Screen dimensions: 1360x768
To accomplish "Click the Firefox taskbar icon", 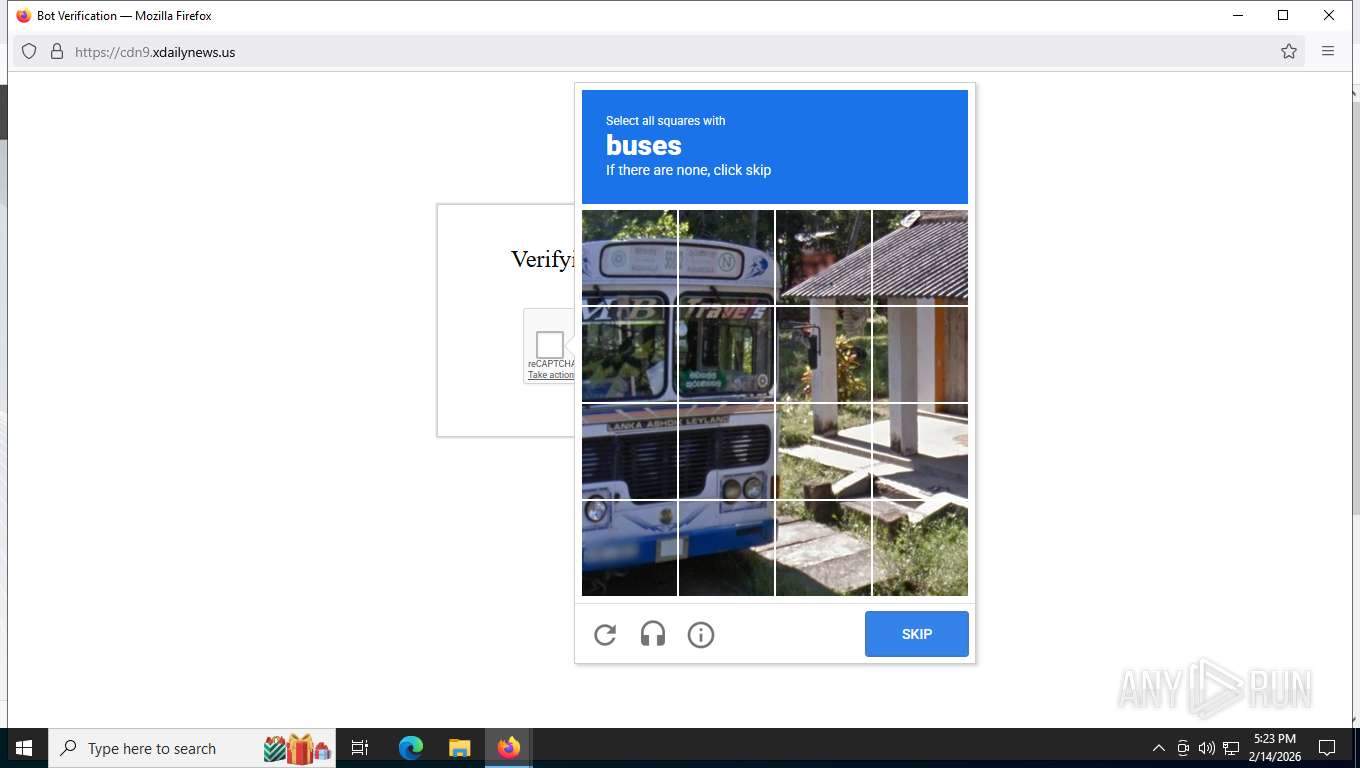I will (509, 748).
